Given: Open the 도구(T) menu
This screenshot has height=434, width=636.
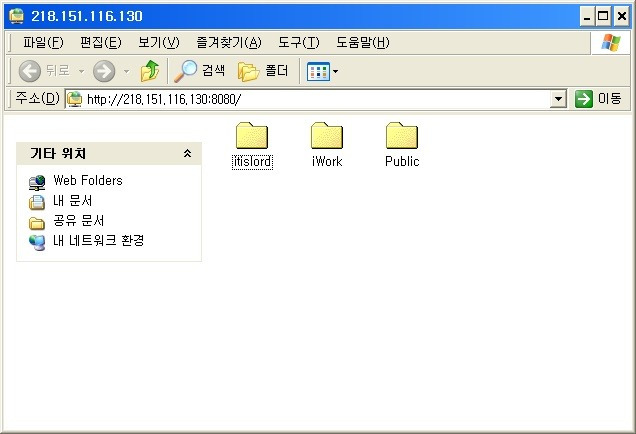Looking at the screenshot, I should click(x=299, y=42).
